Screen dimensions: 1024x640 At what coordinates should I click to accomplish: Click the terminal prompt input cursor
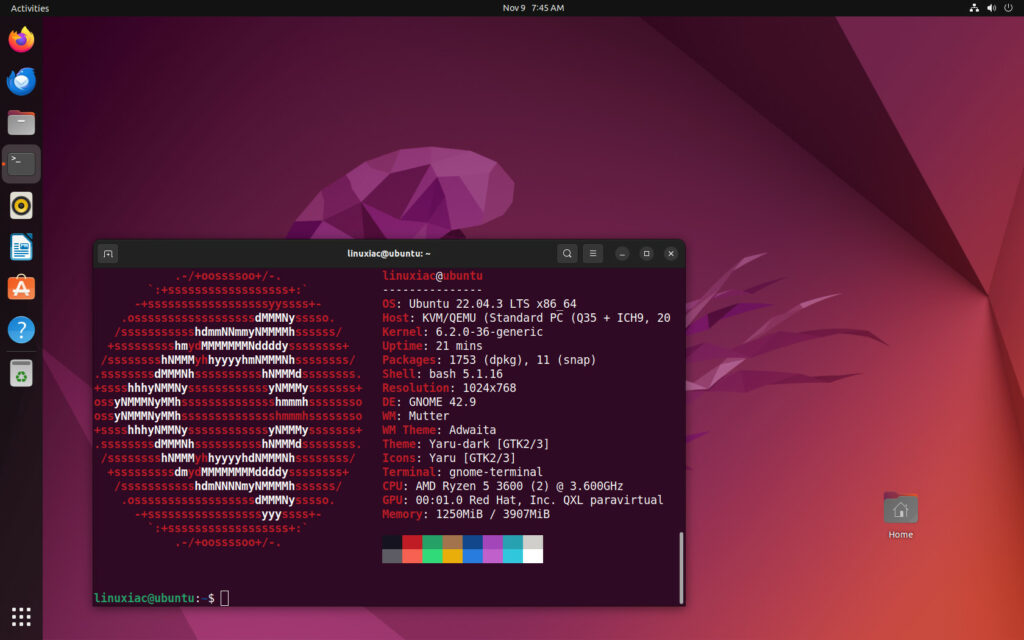(225, 598)
